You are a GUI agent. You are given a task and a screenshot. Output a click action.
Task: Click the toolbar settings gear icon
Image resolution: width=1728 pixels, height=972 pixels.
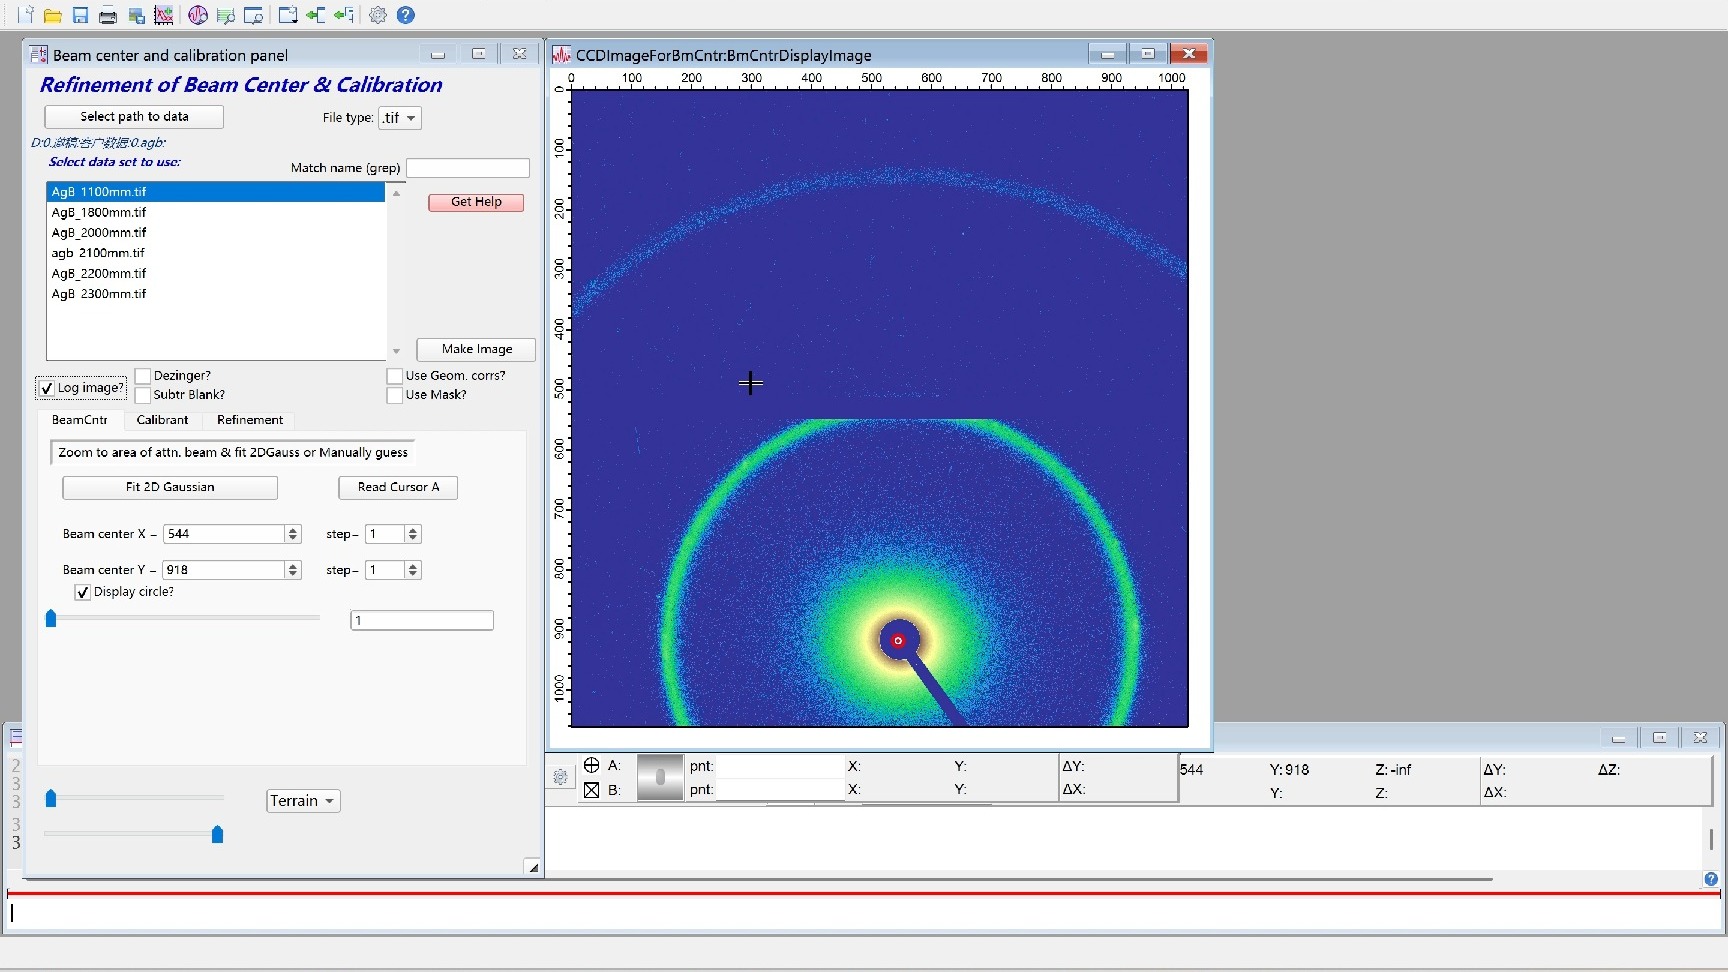(378, 15)
